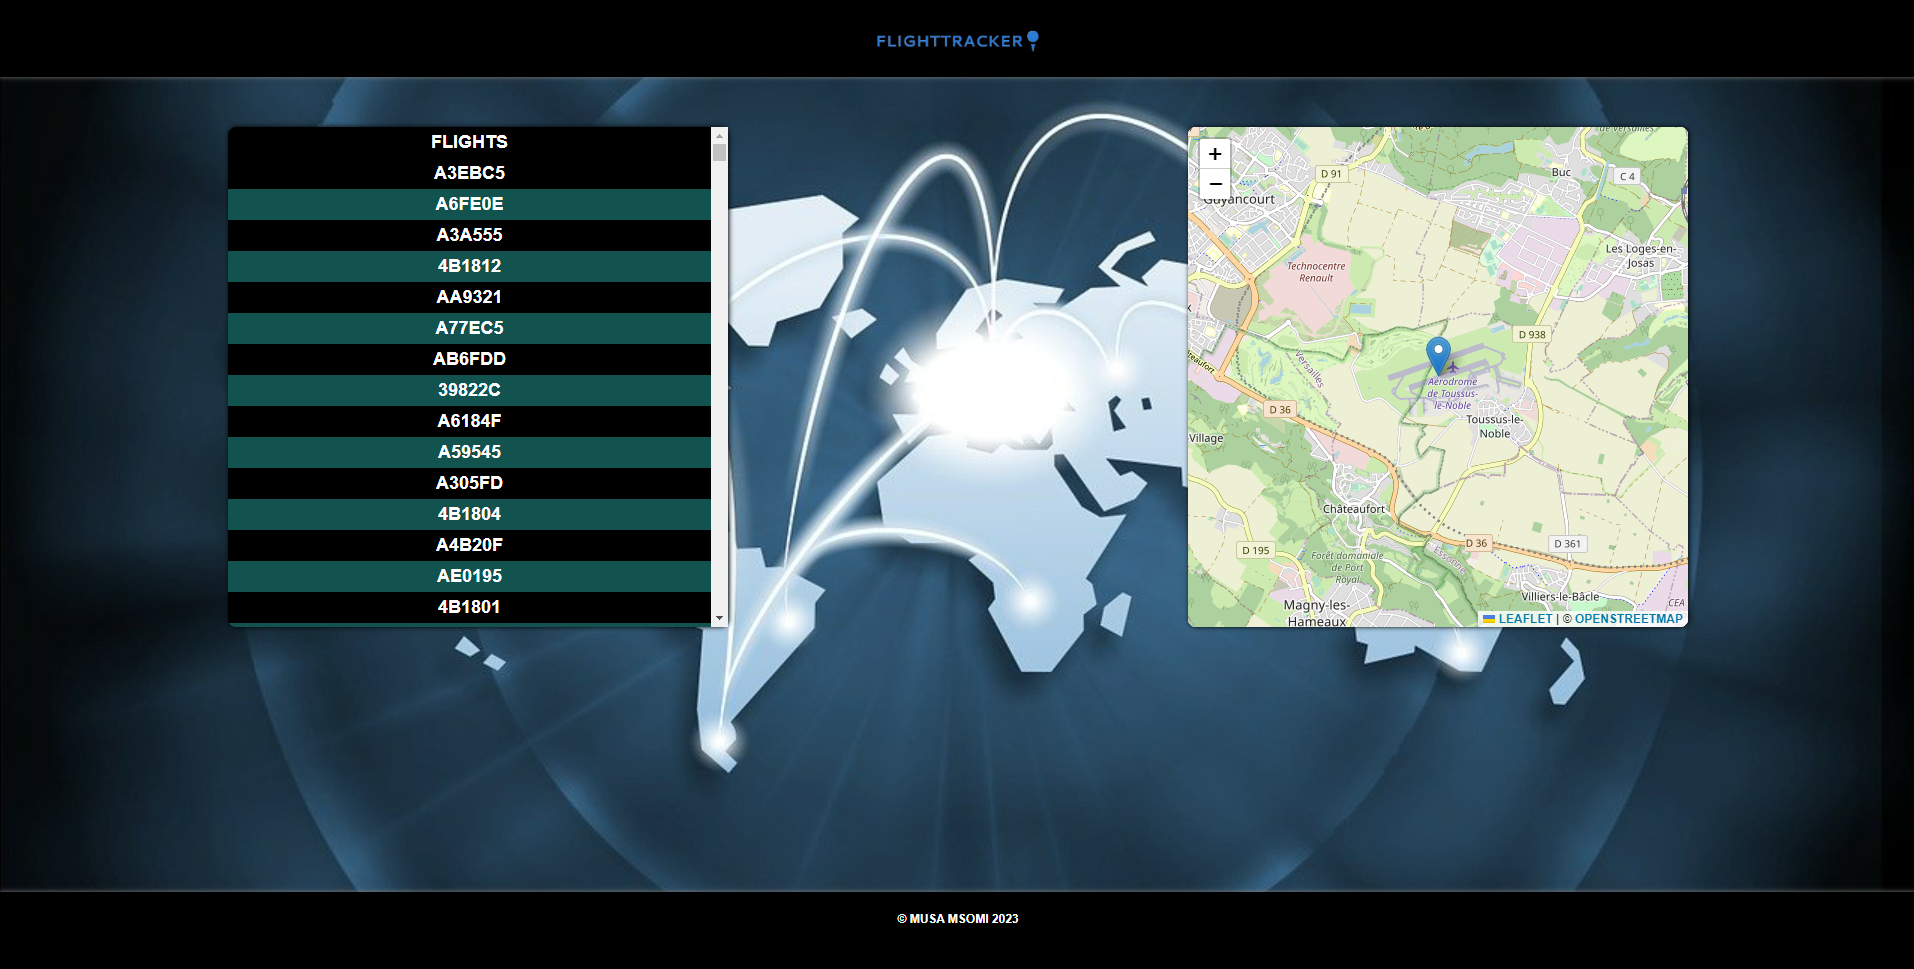The height and width of the screenshot is (969, 1914).
Task: Open details for flight 4B1812
Action: coord(470,266)
